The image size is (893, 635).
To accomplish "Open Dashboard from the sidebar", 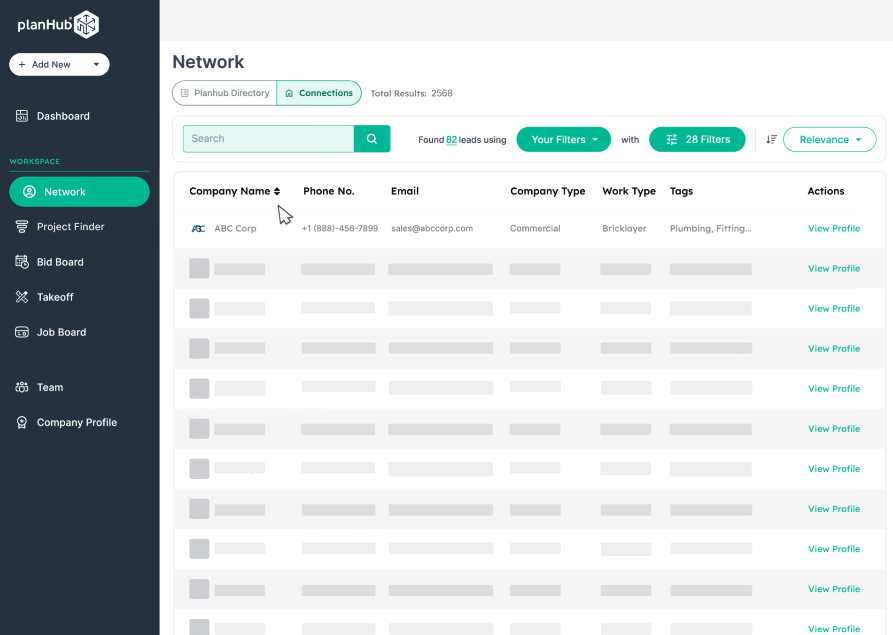I will click(x=63, y=116).
